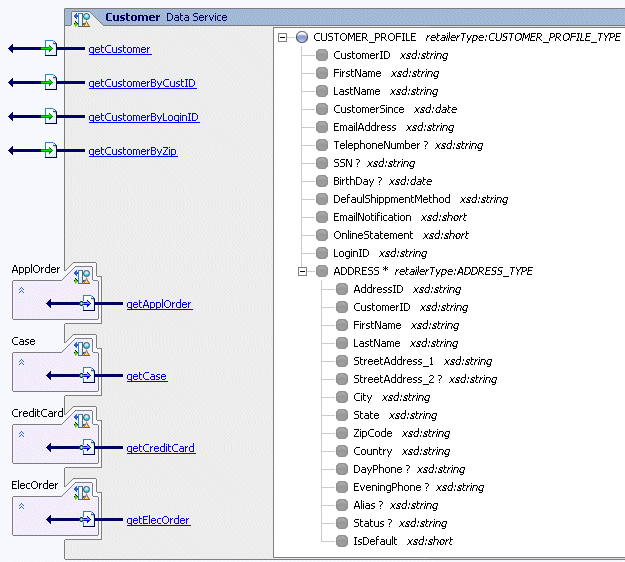Open the getCustomer function link
625x562 pixels.
pyautogui.click(x=120, y=49)
